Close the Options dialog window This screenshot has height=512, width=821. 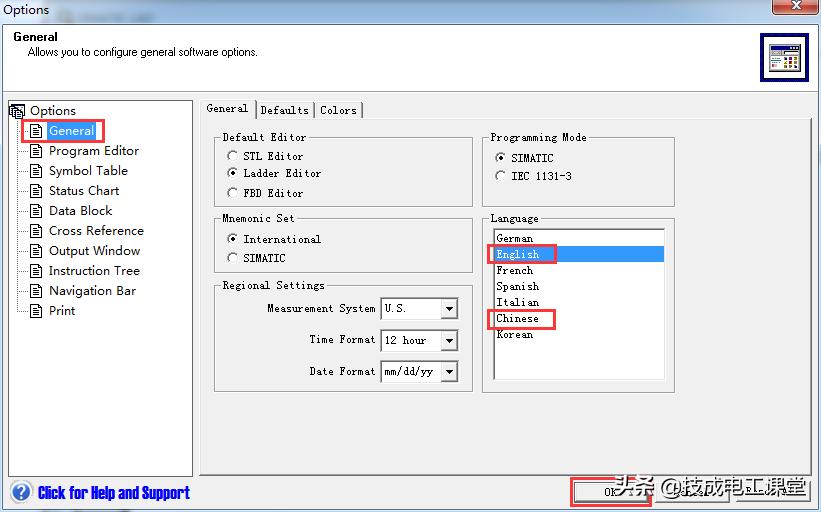click(796, 6)
